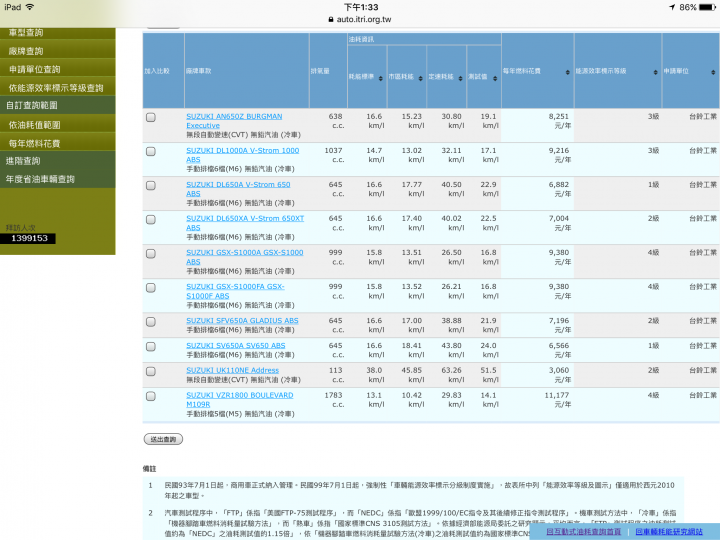Open 每年燃料花費 sidebar item
720x540 pixels.
(x=57, y=143)
